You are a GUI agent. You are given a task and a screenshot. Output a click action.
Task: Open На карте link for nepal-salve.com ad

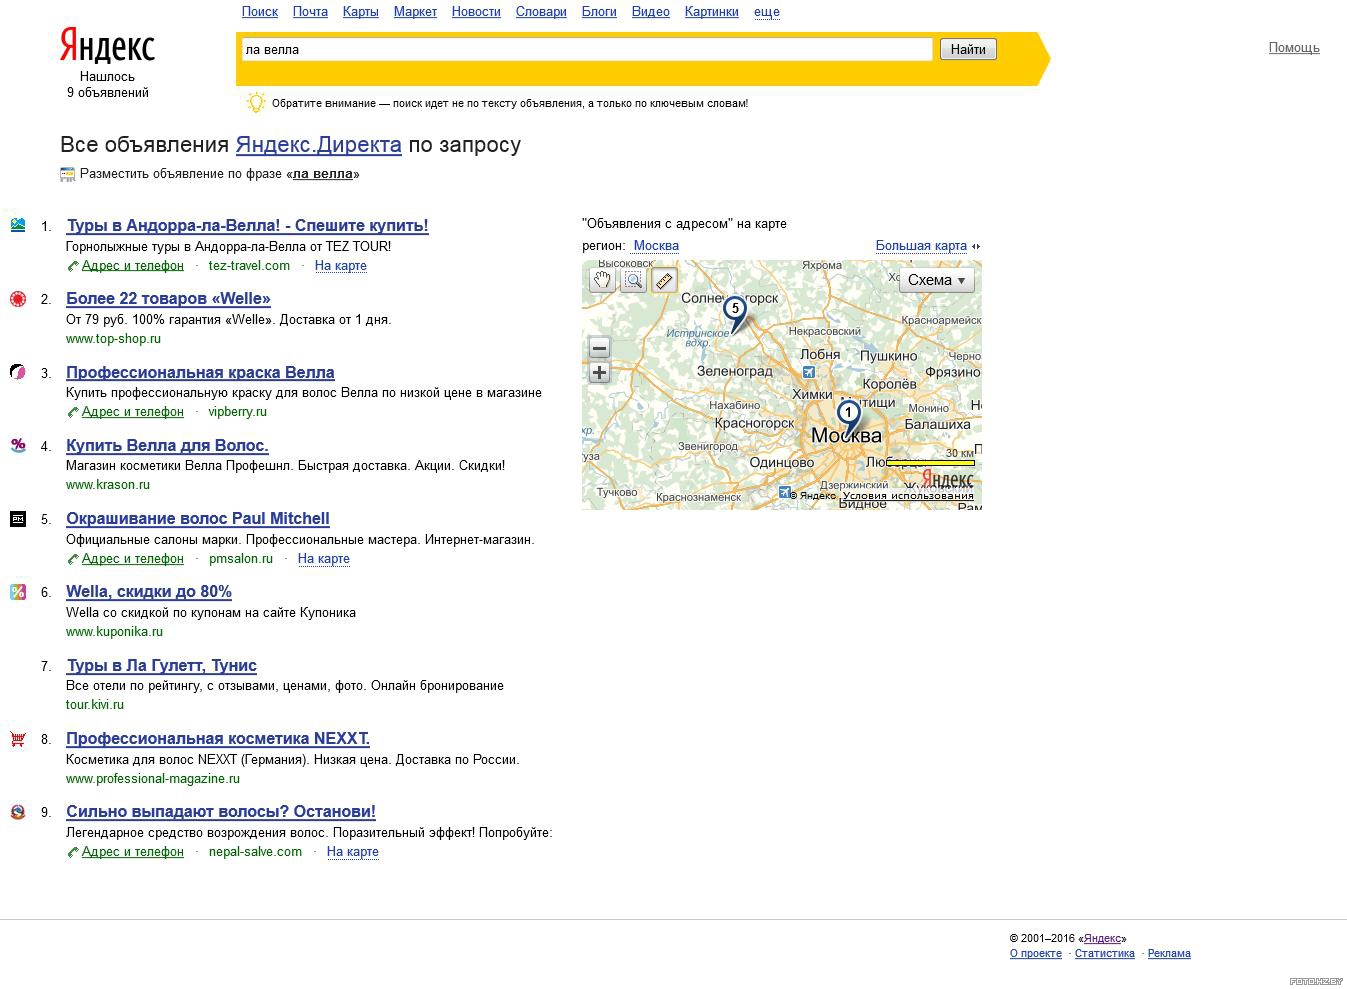pyautogui.click(x=353, y=852)
